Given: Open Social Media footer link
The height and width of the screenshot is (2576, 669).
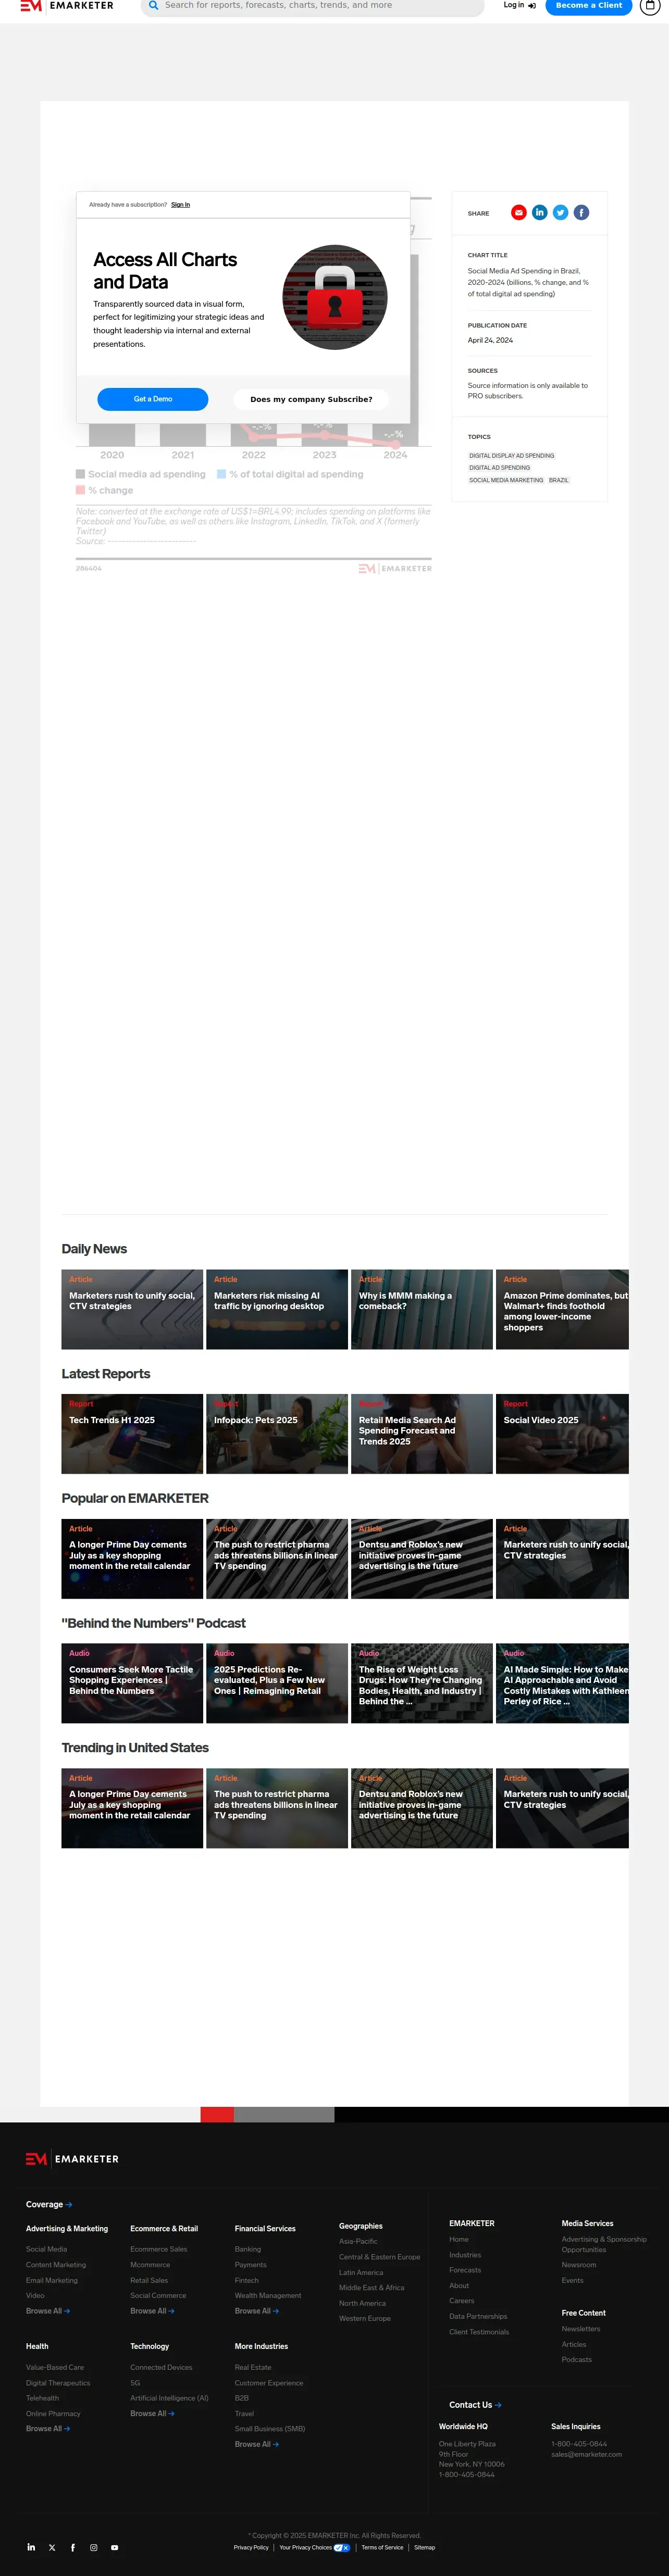Looking at the screenshot, I should (x=46, y=2249).
